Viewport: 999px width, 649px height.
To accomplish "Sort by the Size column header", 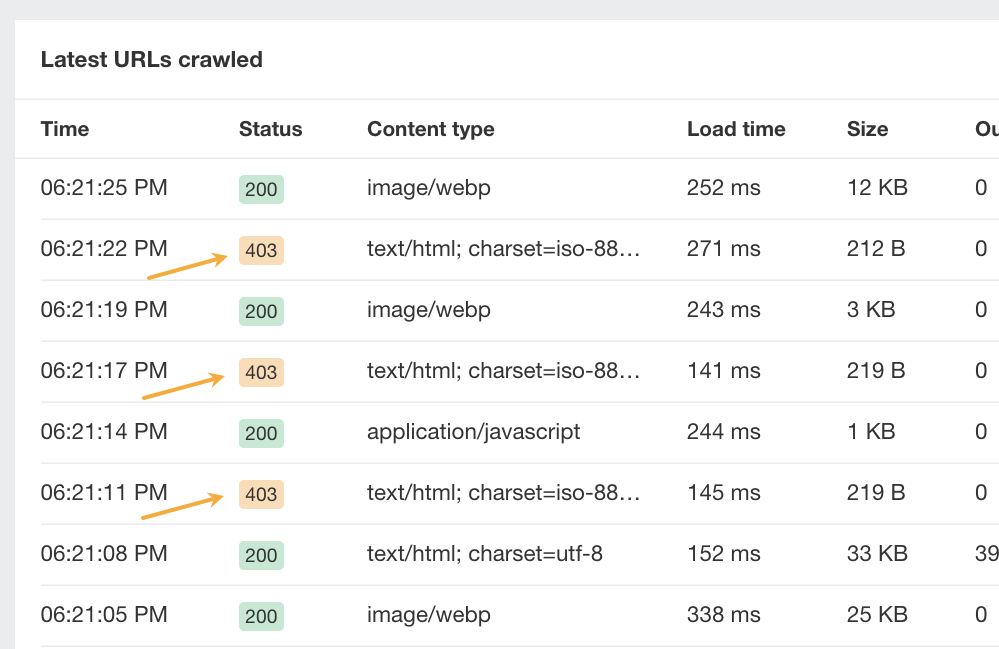I will click(866, 129).
